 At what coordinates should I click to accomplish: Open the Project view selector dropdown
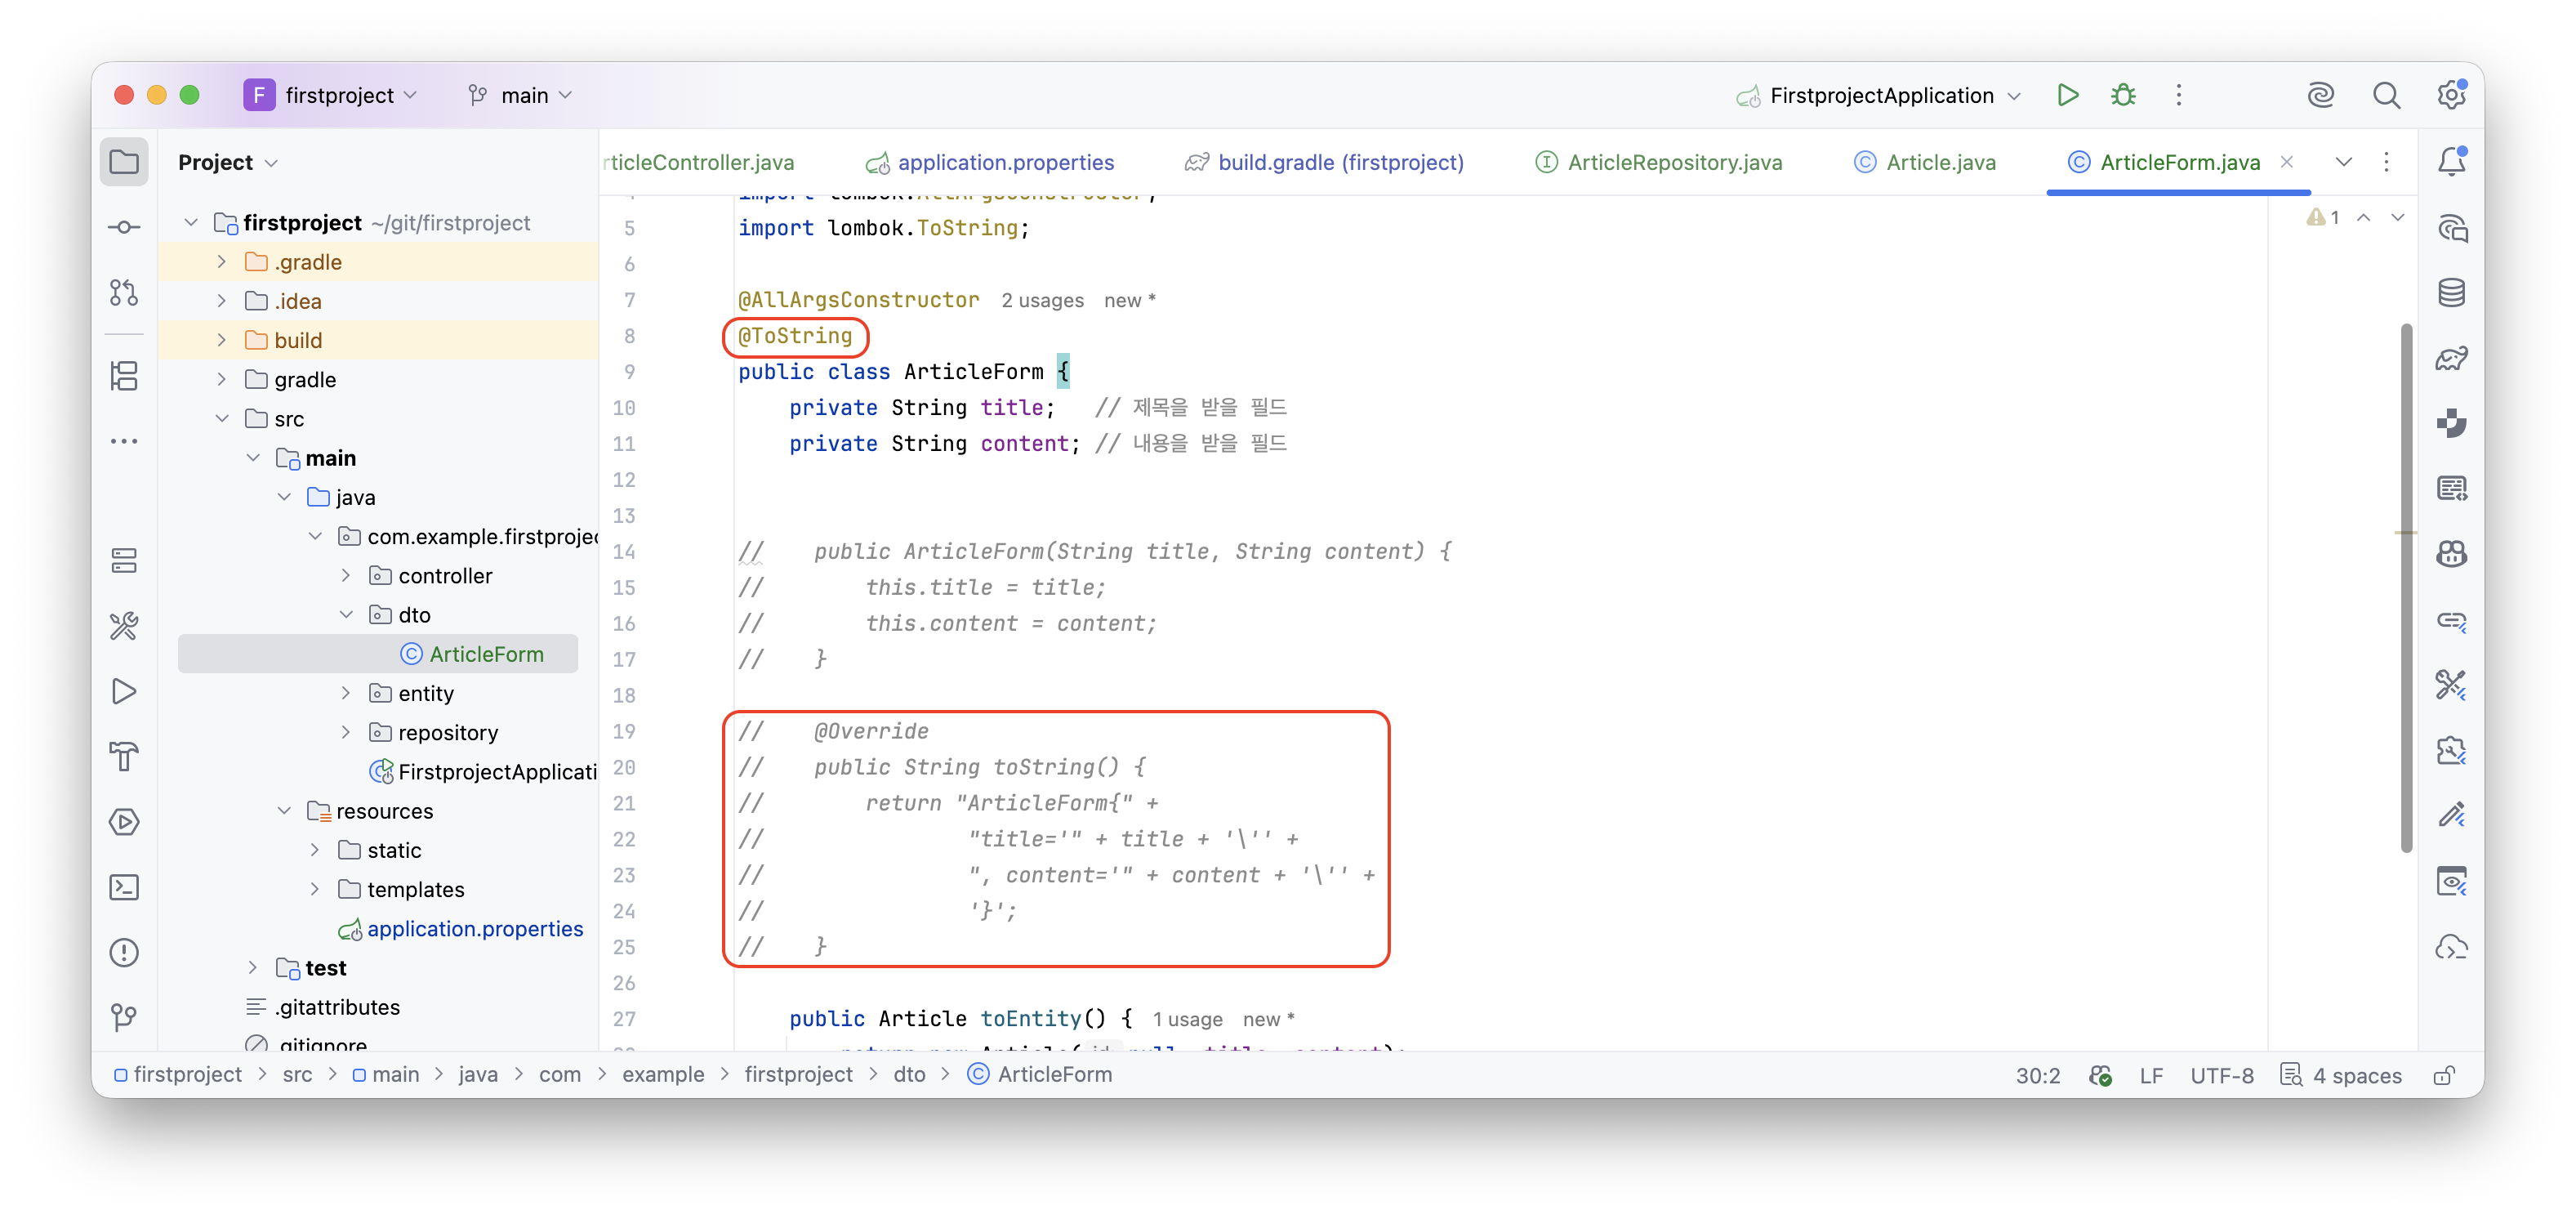(228, 162)
